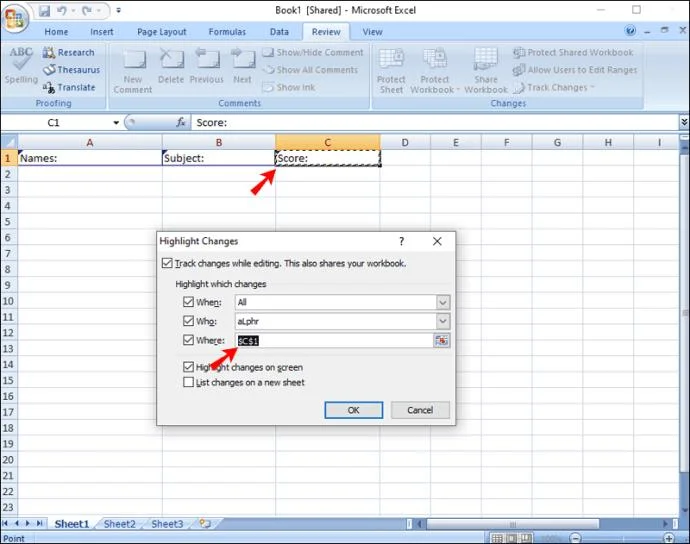The height and width of the screenshot is (544, 690).
Task: Switch to Page Break Preview in status bar
Action: (525, 538)
